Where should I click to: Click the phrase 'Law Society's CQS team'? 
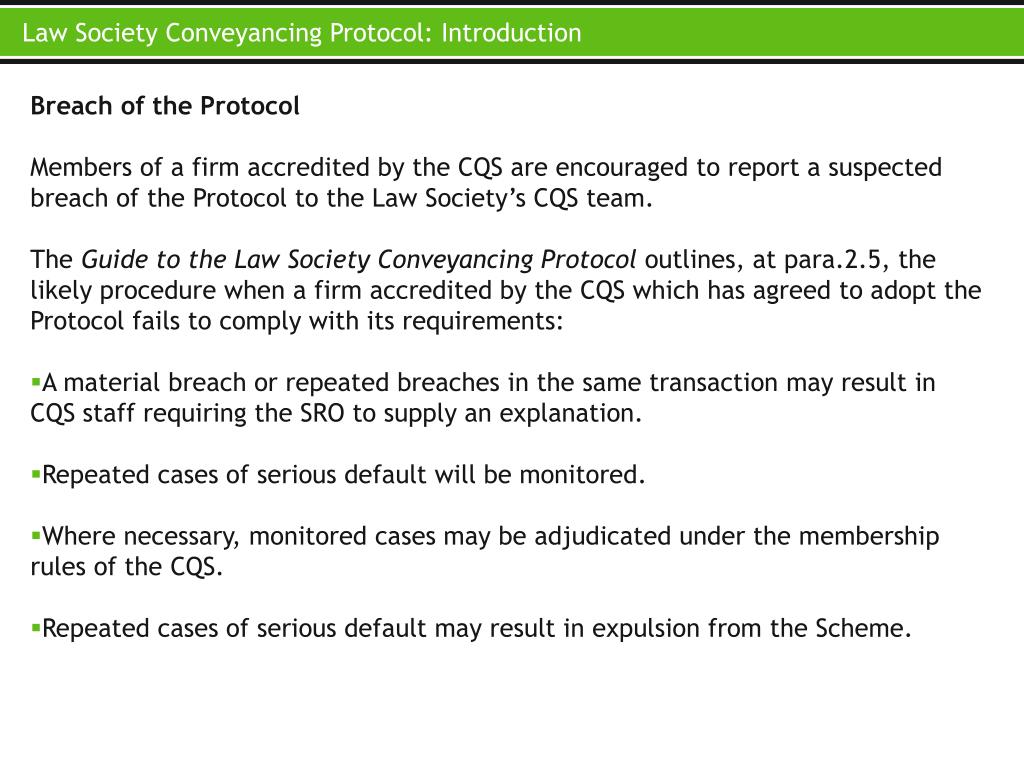click(512, 198)
